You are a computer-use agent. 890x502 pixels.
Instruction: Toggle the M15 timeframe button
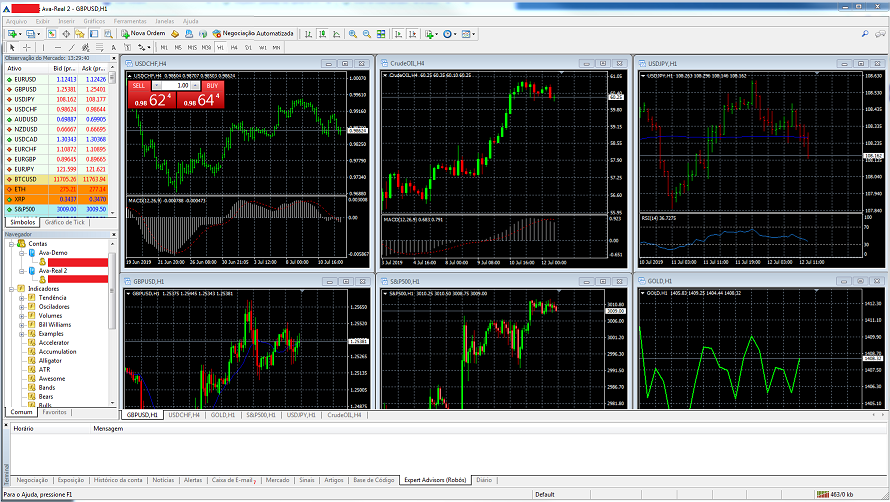point(192,48)
